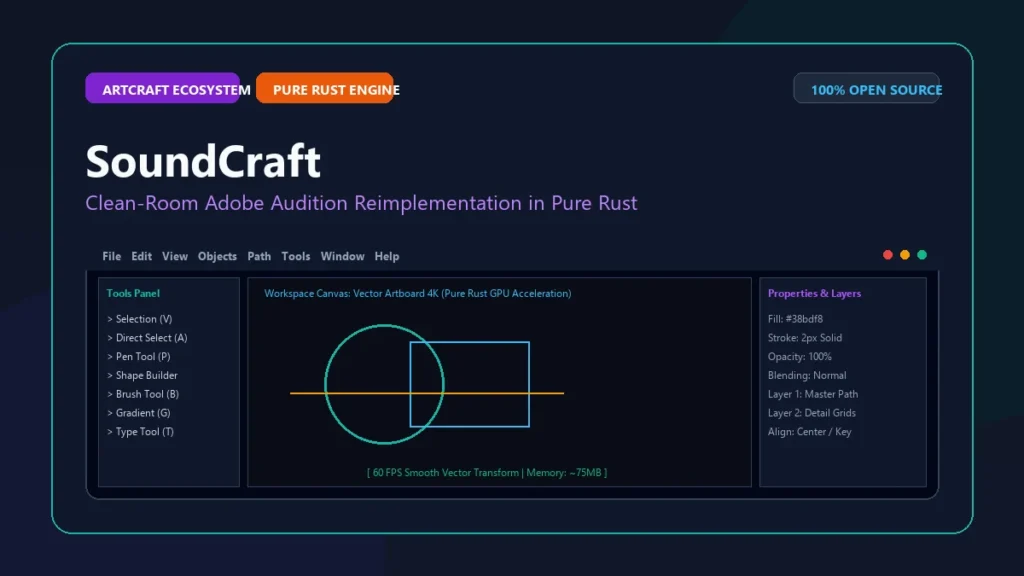Click the Workspace Canvas title text
The height and width of the screenshot is (576, 1024).
(418, 293)
